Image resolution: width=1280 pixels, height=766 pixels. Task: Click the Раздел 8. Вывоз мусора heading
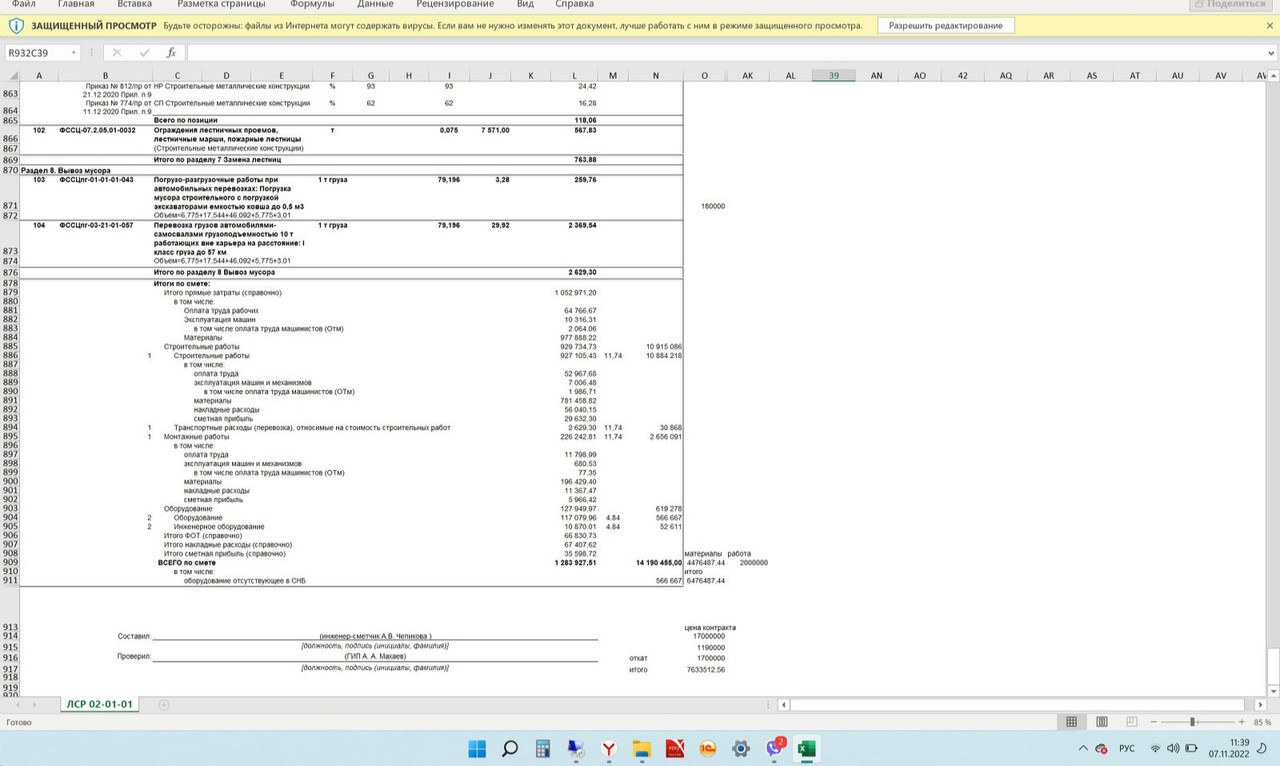pos(66,171)
